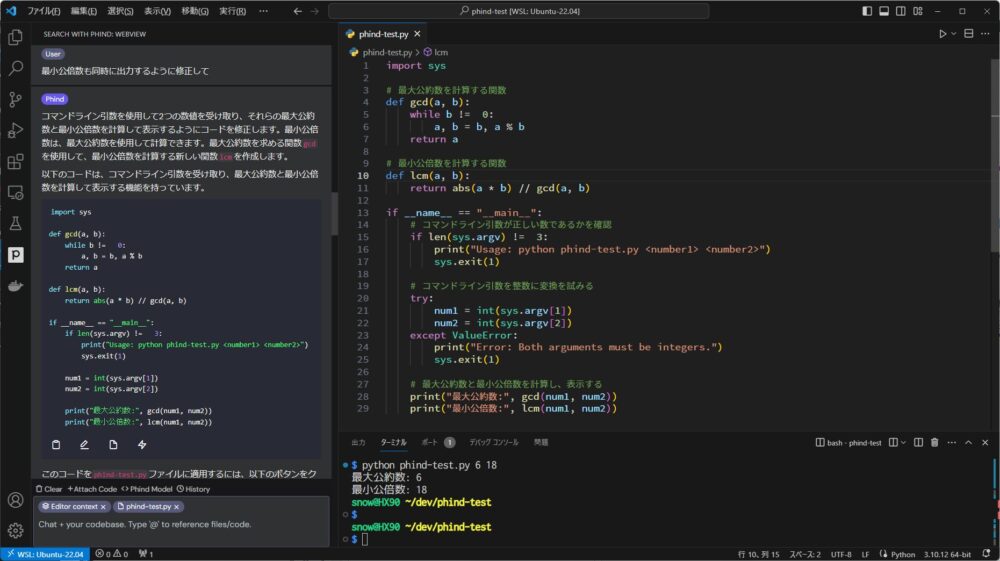Viewport: 1000px width, 561px height.
Task: Open the 選択(S) menu
Action: [121, 11]
